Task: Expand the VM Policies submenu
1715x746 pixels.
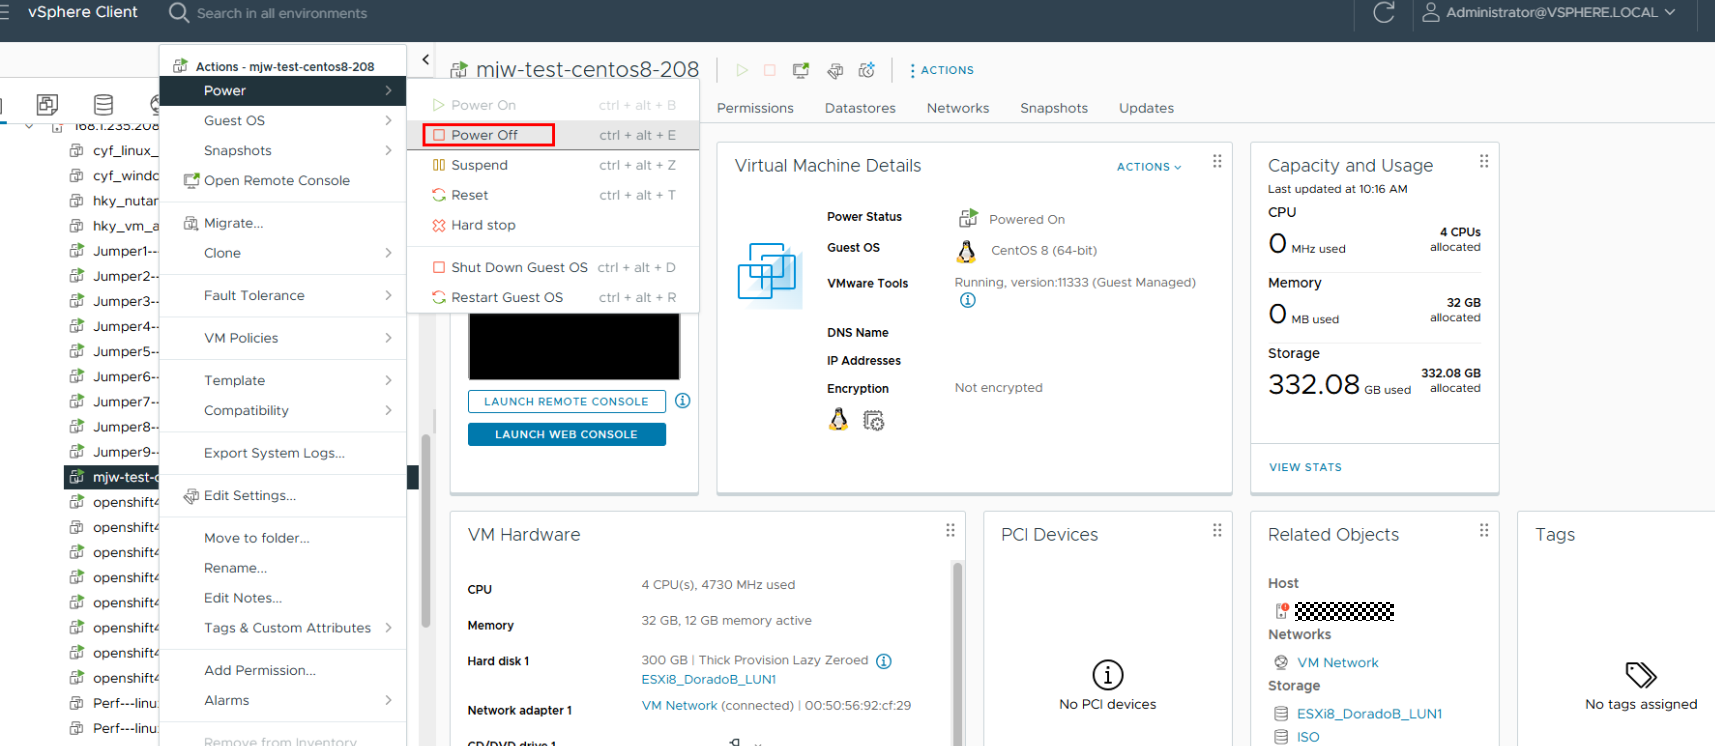Action: pyautogui.click(x=283, y=338)
